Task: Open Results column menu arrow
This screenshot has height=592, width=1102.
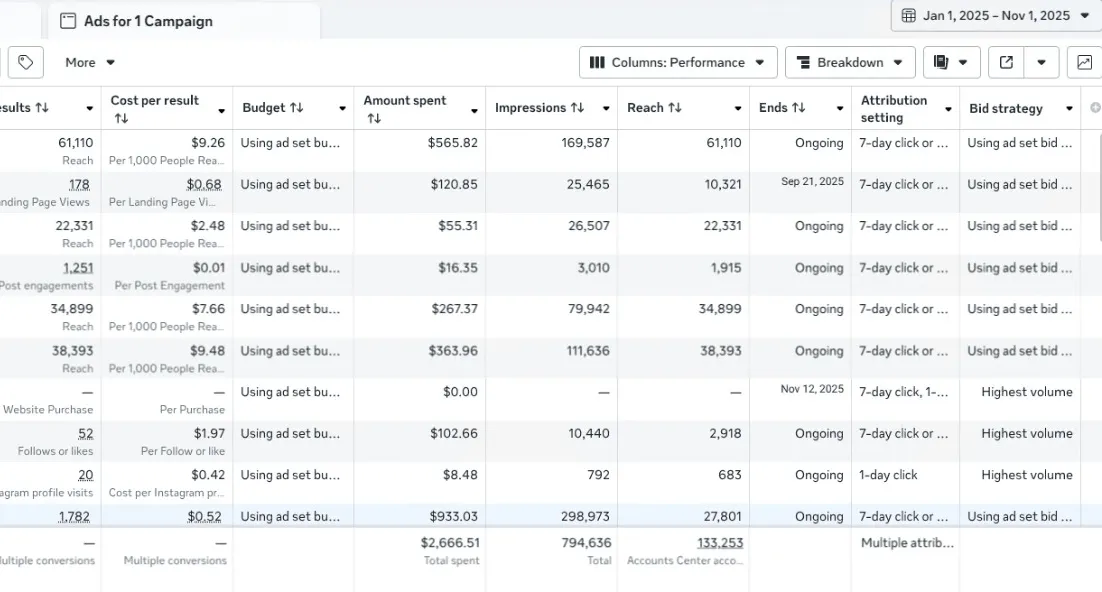Action: [89, 108]
